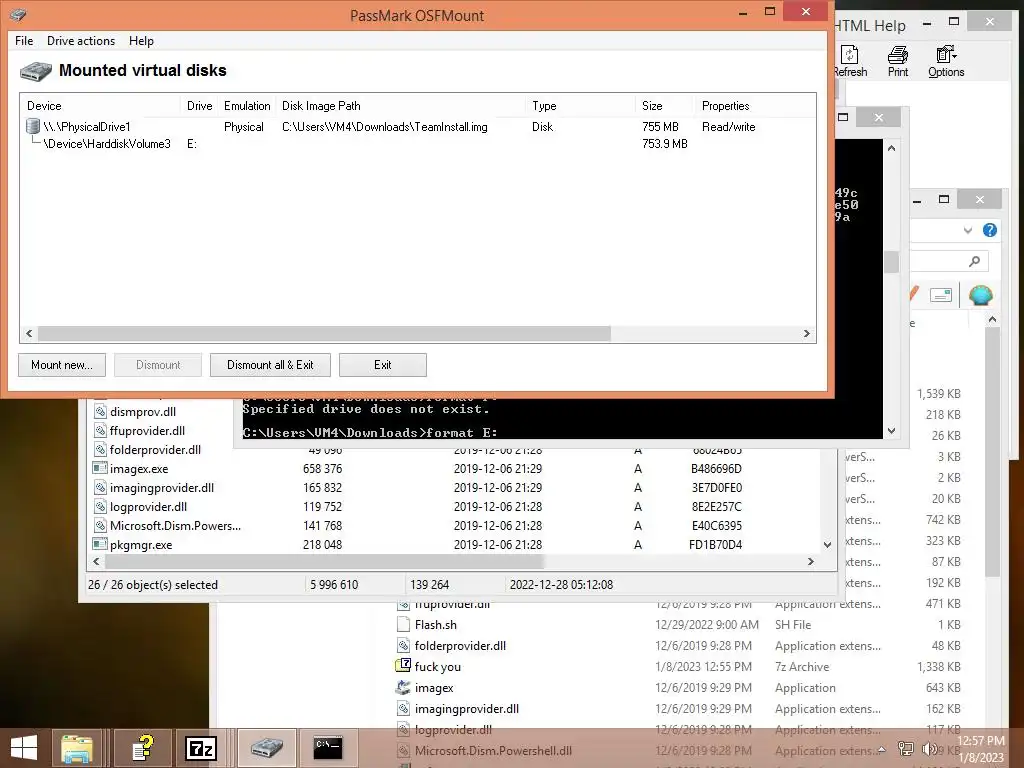The image size is (1024, 768).
Task: Switch to the Command Prompt taskbar button
Action: [328, 748]
